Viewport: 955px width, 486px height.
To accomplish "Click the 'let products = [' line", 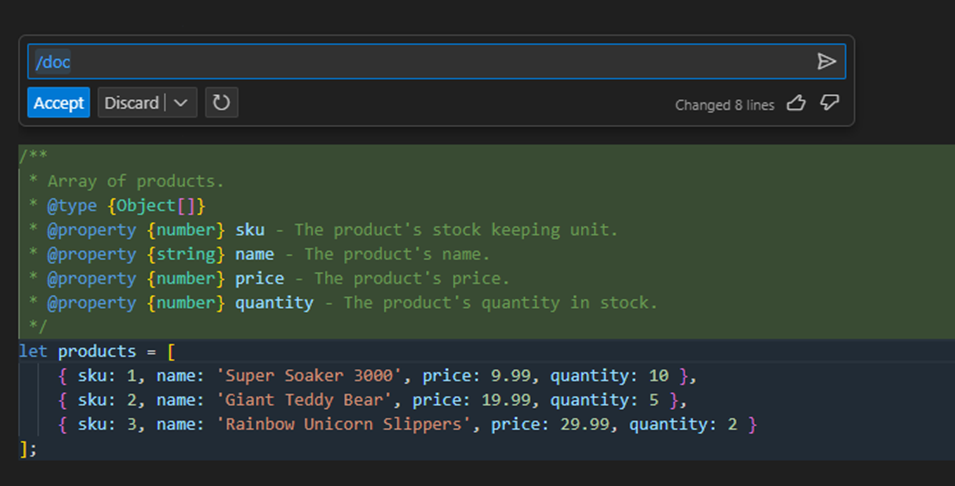I will click(98, 351).
